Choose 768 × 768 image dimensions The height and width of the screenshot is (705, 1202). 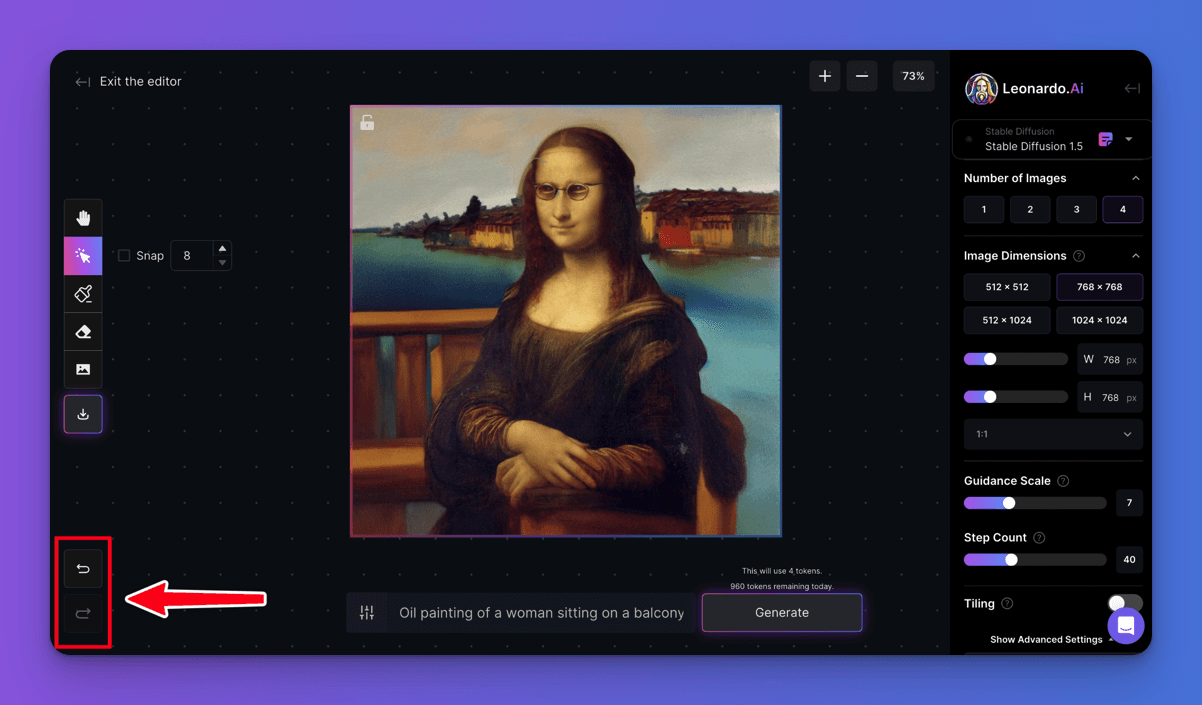tap(1100, 287)
